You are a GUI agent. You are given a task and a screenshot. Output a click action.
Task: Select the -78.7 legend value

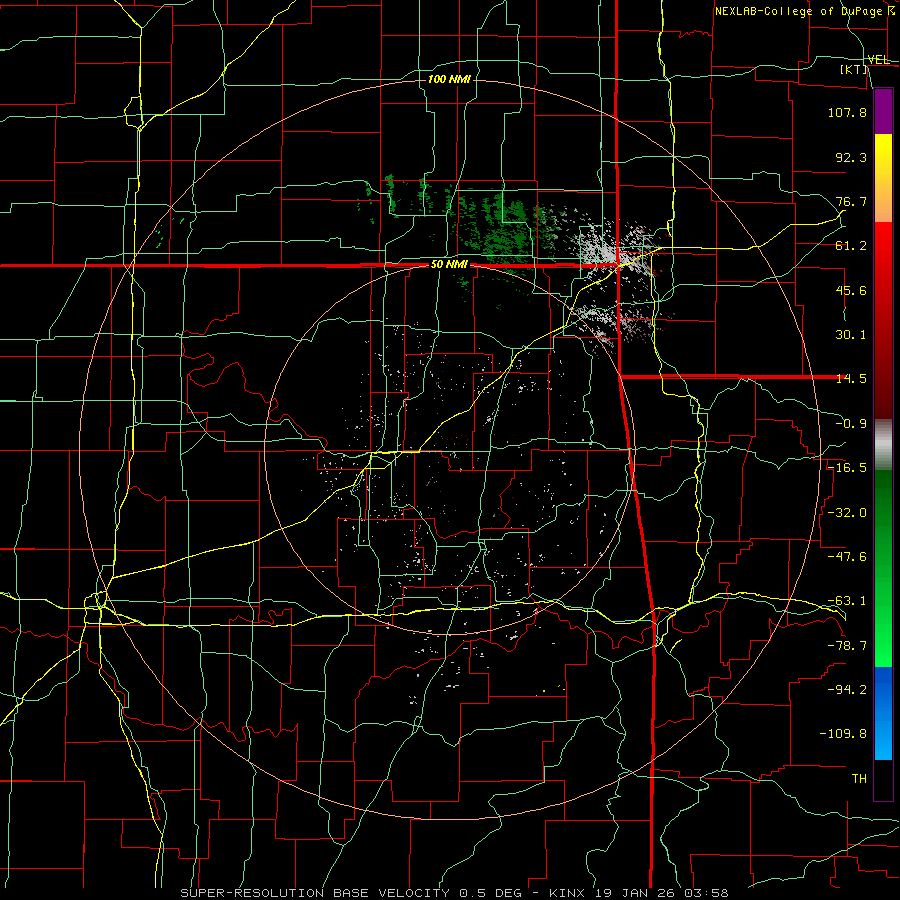[x=847, y=646]
